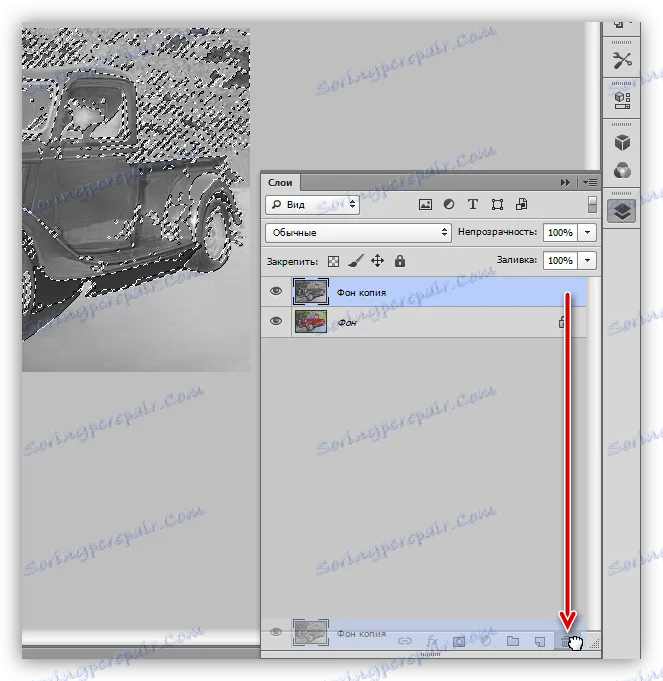
Task: Delete layer trash can icon
Action: pyautogui.click(x=564, y=641)
